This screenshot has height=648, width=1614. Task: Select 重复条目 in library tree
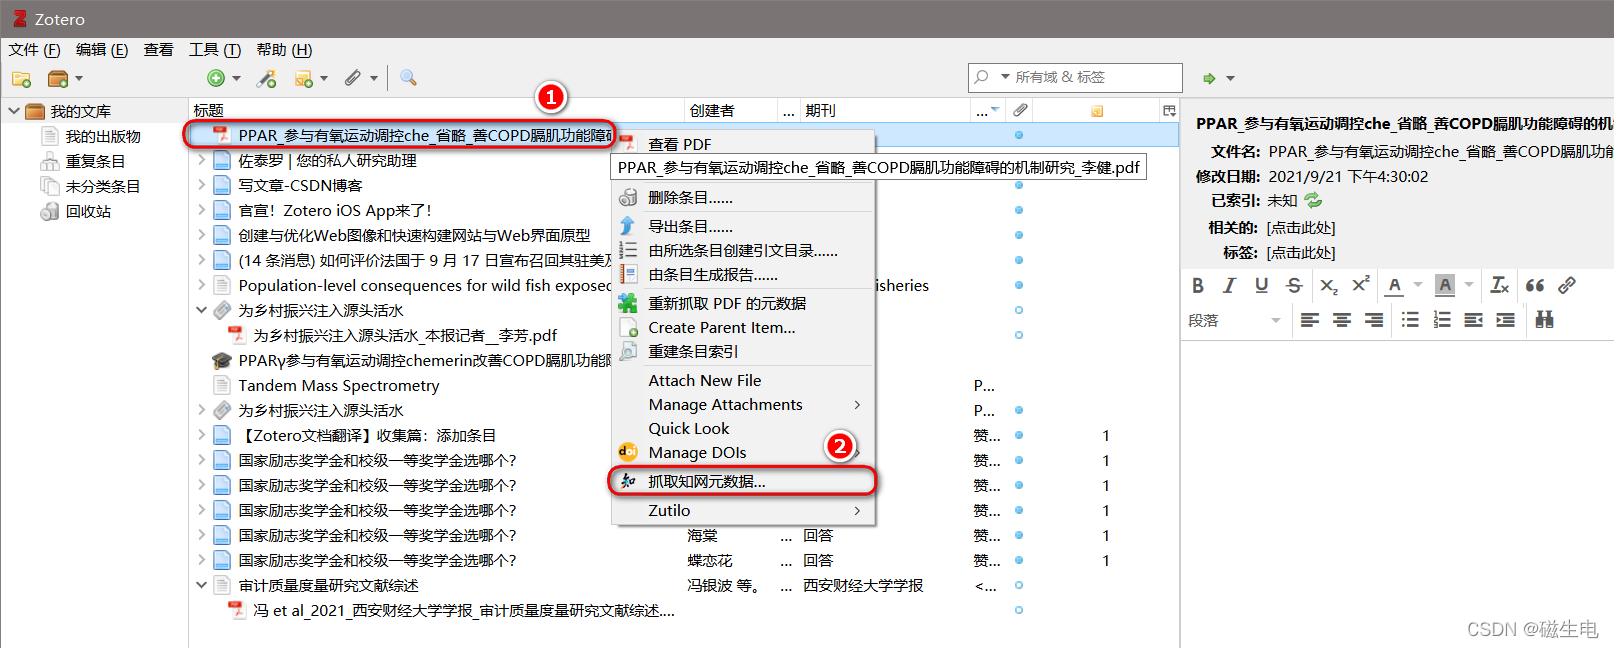pyautogui.click(x=96, y=161)
